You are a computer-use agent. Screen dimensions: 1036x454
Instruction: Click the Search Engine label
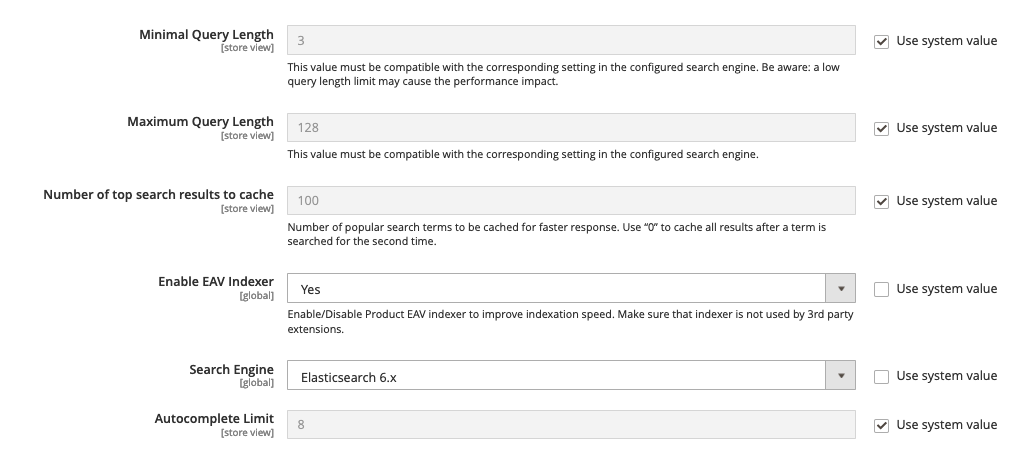[x=231, y=369]
